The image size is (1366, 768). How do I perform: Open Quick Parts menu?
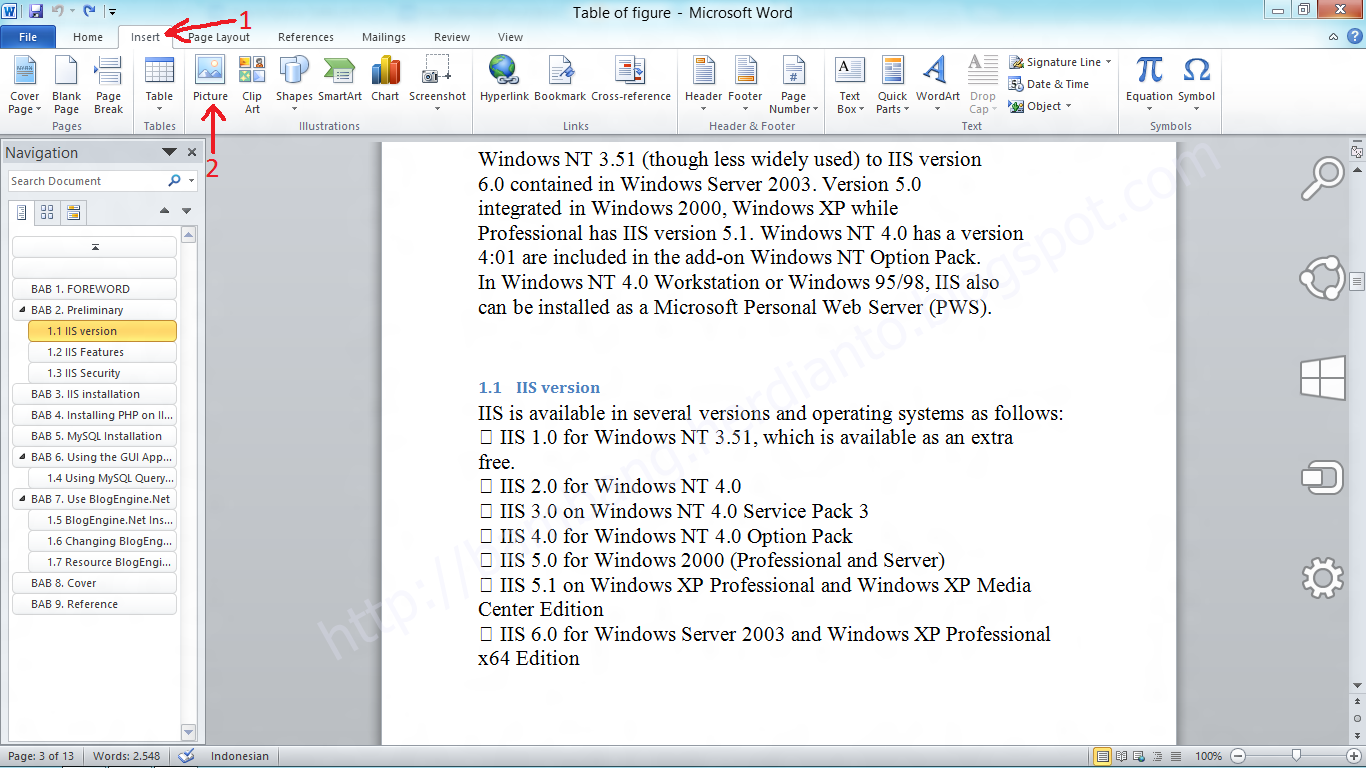892,86
